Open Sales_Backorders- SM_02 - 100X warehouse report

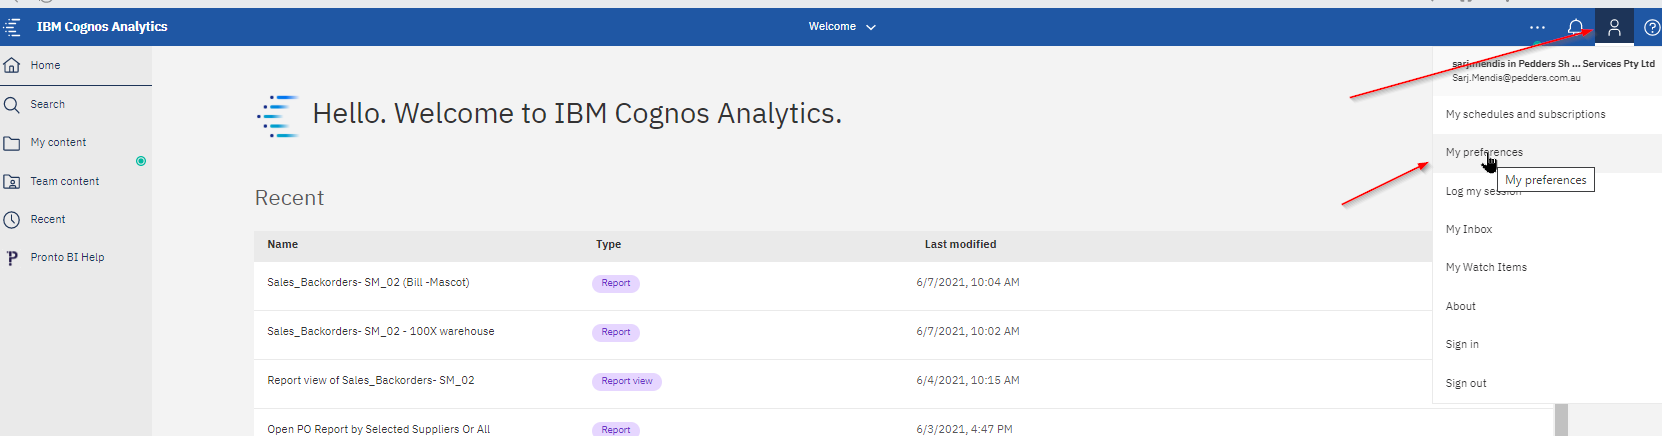(381, 331)
